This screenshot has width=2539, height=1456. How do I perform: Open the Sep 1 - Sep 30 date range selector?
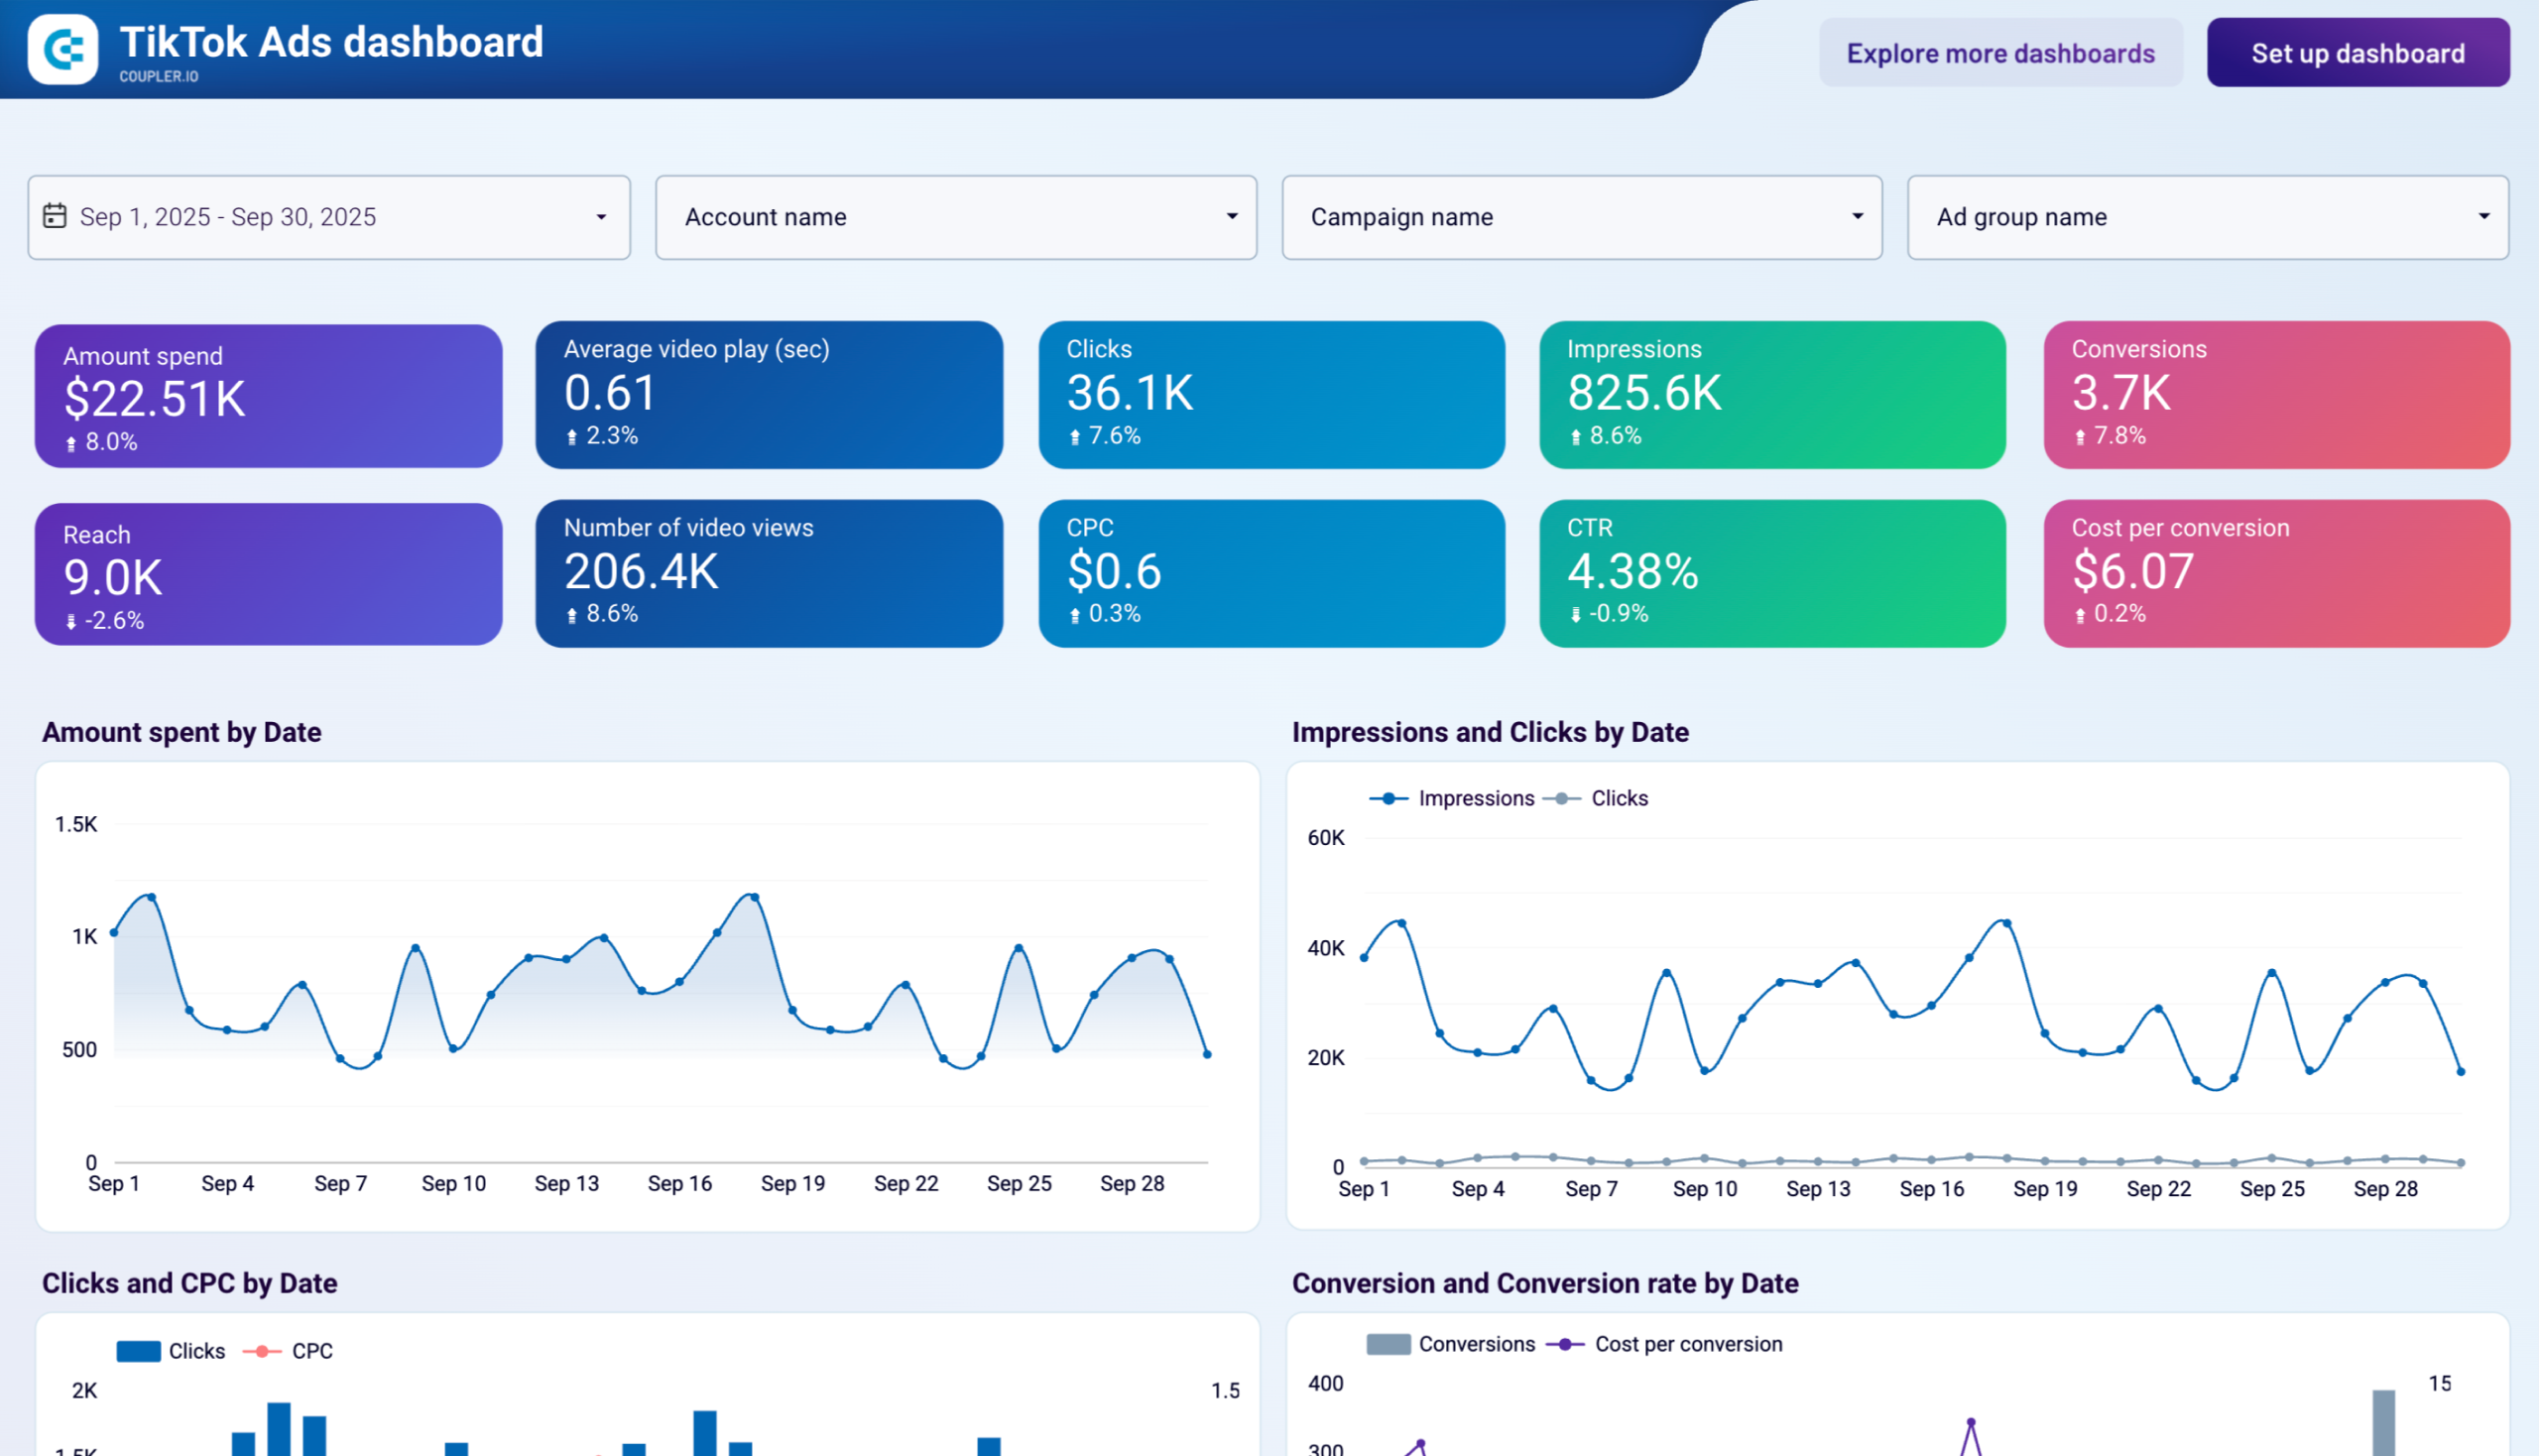pyautogui.click(x=330, y=217)
